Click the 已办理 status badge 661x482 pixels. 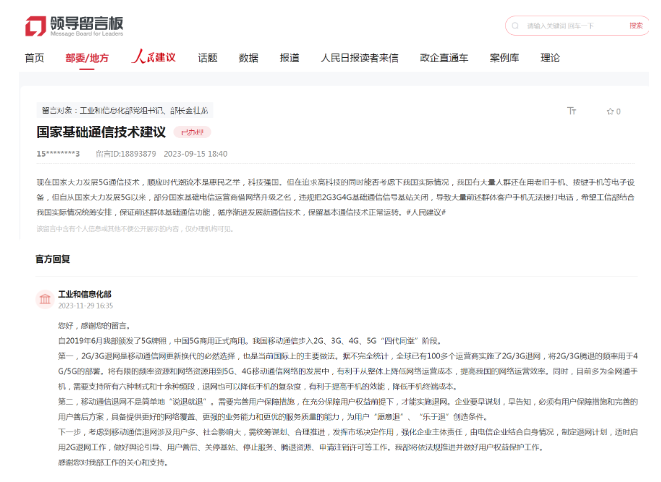point(192,132)
